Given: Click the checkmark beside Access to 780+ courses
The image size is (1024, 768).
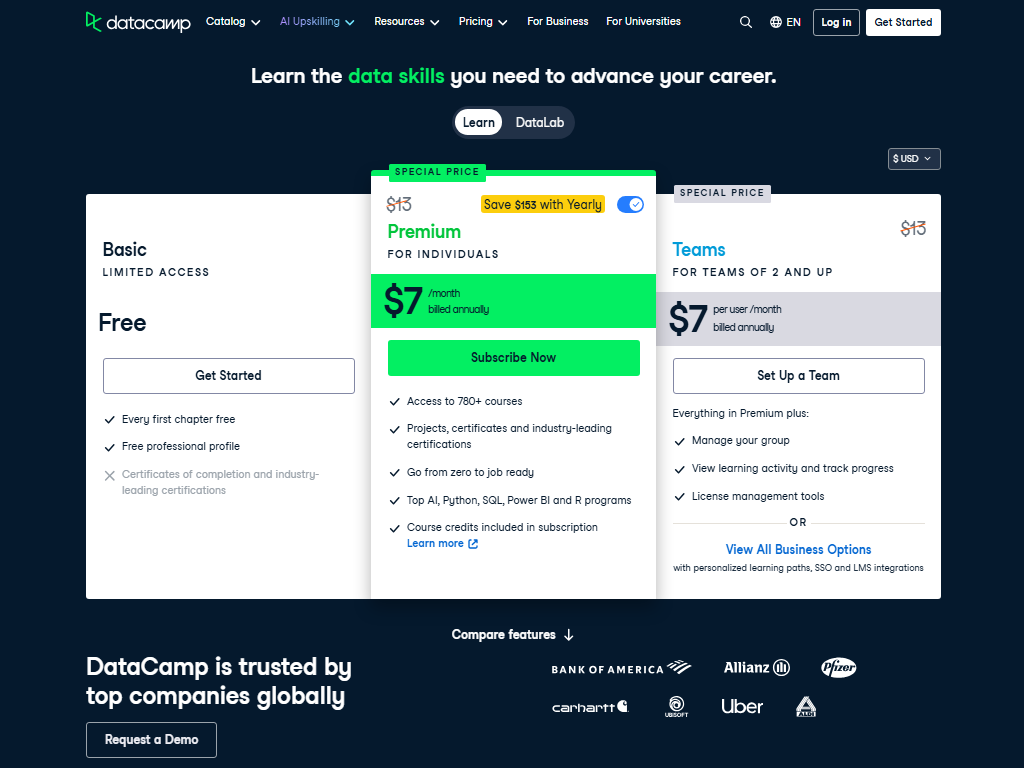Looking at the screenshot, I should pyautogui.click(x=394, y=402).
